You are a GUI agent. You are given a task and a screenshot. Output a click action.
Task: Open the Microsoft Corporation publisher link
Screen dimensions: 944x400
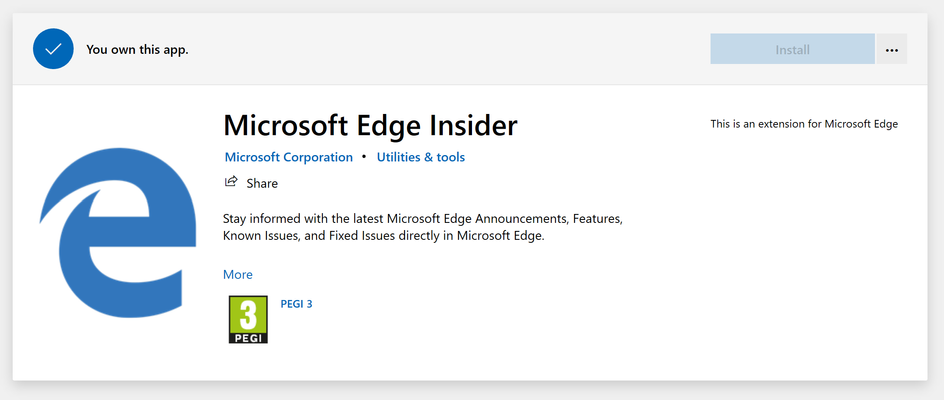coord(288,157)
